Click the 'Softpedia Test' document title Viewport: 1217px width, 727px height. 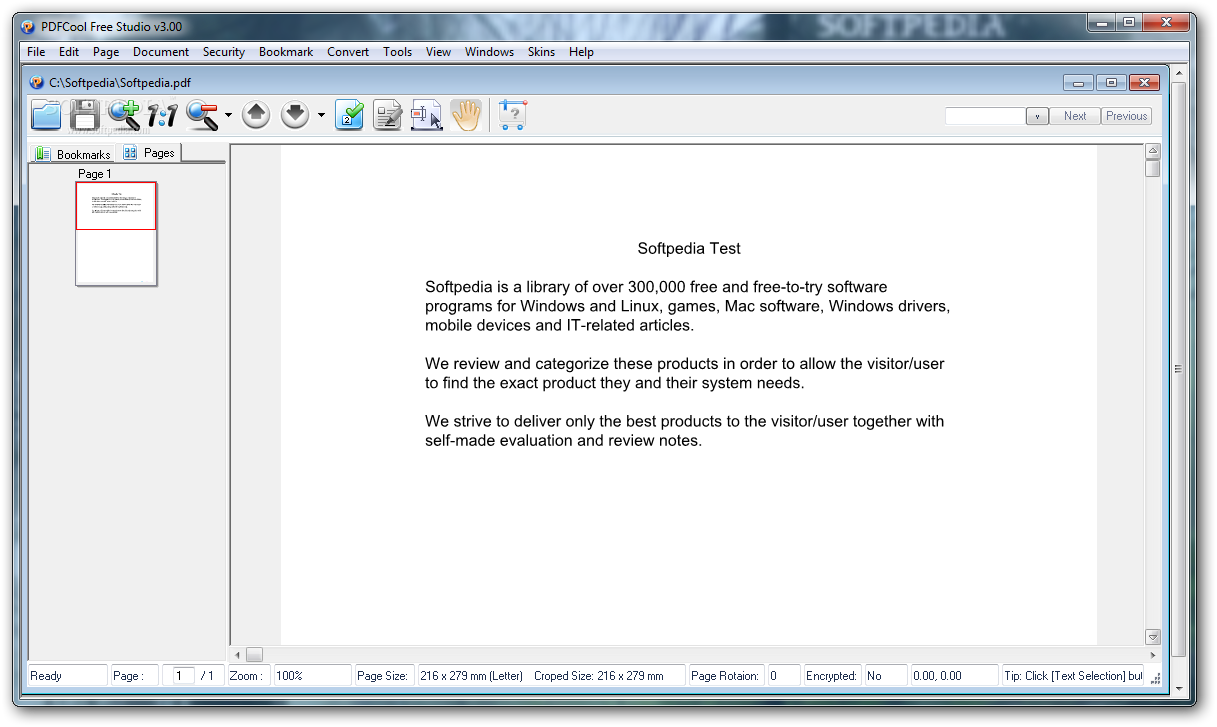point(689,248)
